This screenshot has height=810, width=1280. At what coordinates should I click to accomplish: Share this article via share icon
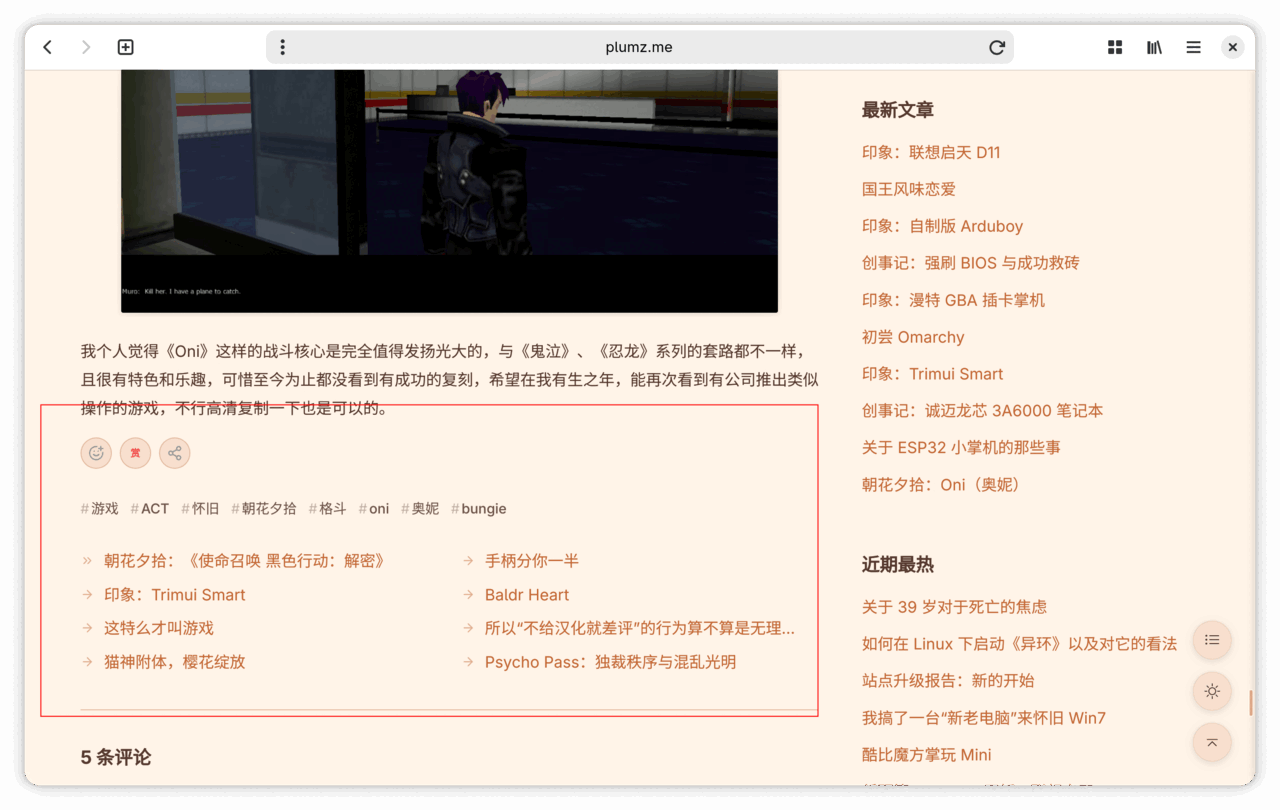[x=175, y=453]
